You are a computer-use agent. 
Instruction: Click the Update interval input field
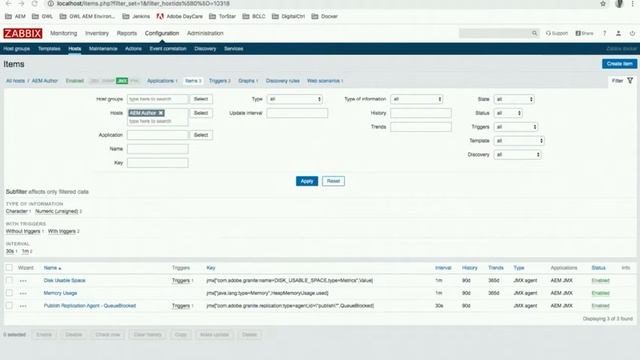point(297,113)
